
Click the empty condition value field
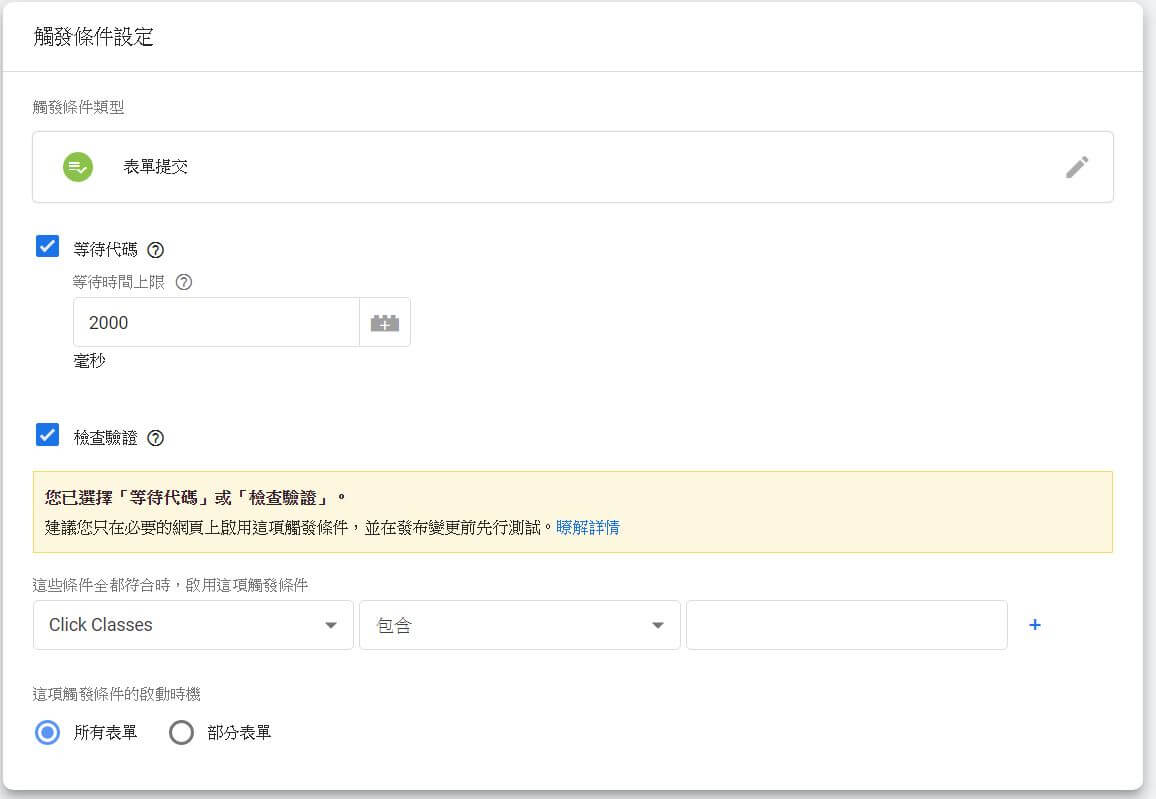tap(846, 625)
